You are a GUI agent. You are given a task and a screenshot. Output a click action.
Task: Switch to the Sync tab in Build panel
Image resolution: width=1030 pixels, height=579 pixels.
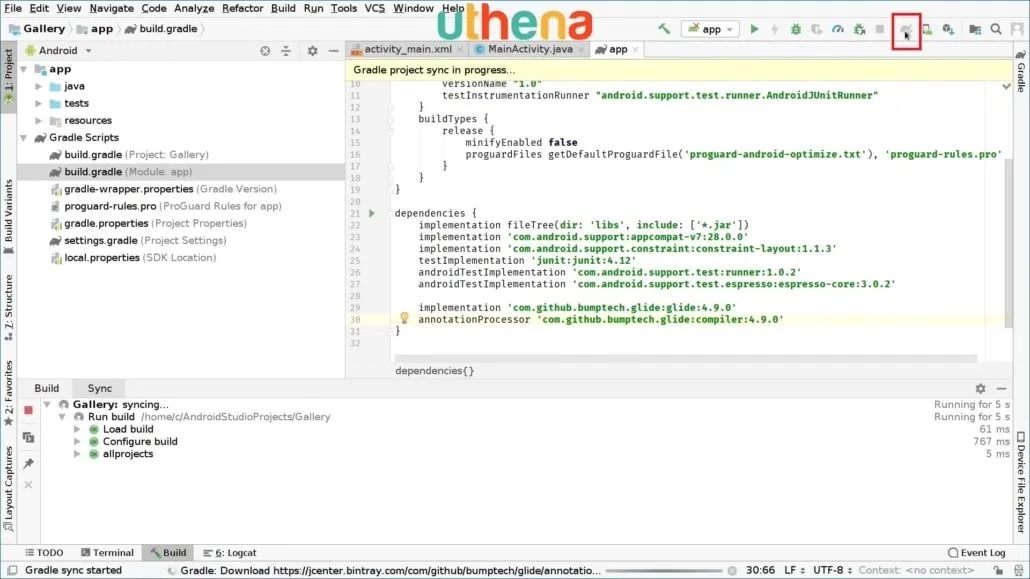point(100,388)
